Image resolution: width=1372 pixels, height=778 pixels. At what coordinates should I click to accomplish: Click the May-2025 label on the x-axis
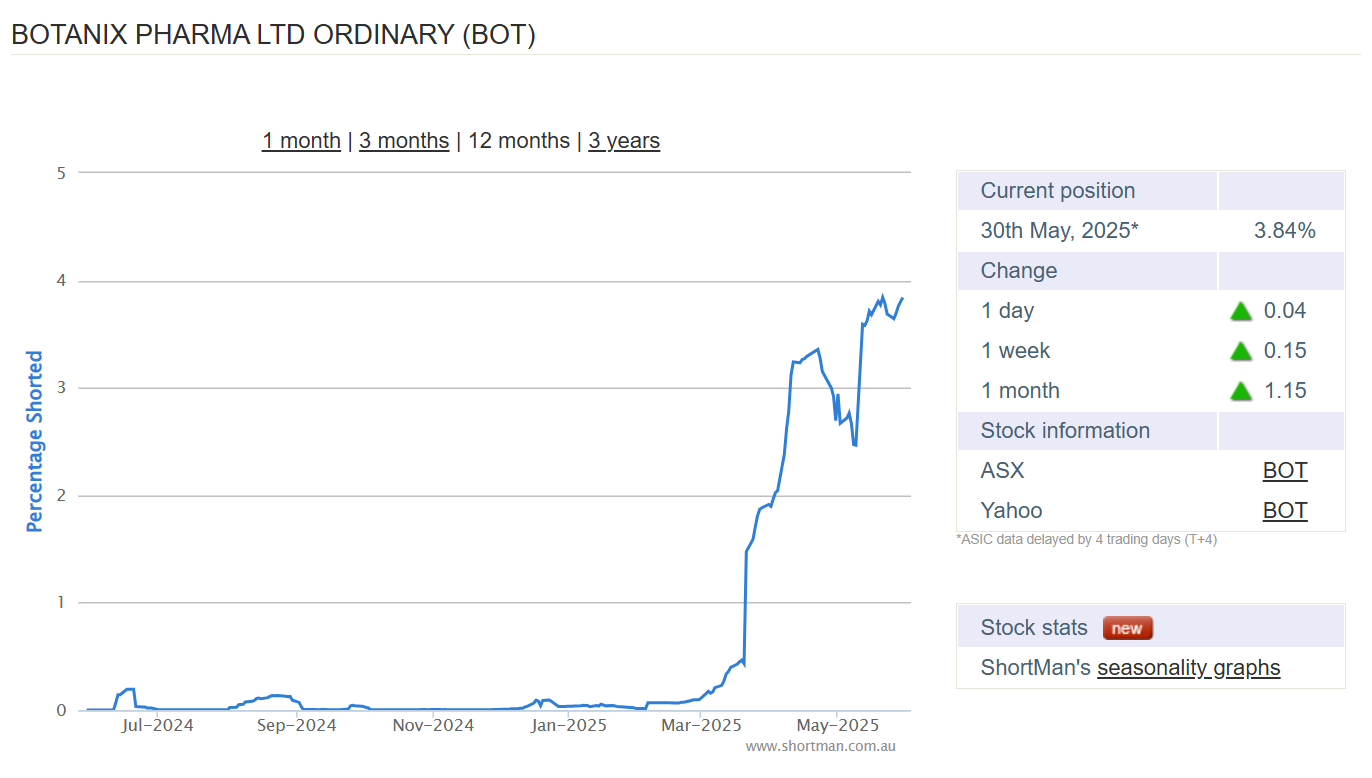coord(836,725)
